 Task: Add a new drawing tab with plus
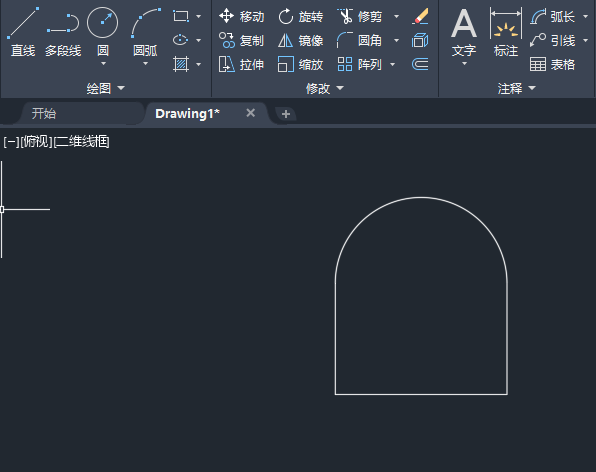pyautogui.click(x=286, y=114)
